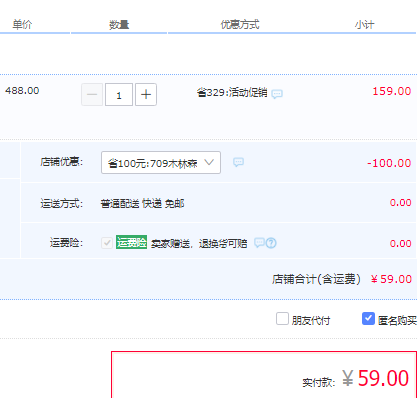Viewport: 419px width, 398px height.
Task: Click the 普通配送 快递 免邮 text
Action: tap(142, 203)
